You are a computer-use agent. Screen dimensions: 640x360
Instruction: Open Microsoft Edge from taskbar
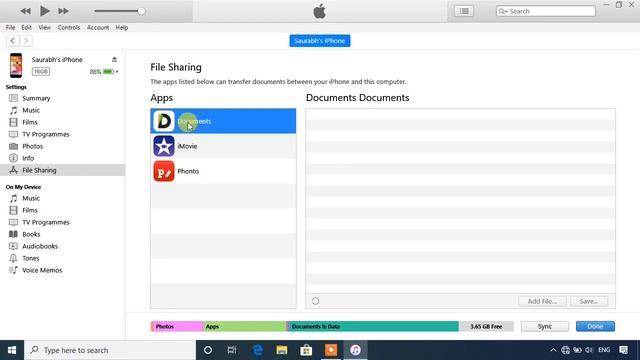[258, 350]
